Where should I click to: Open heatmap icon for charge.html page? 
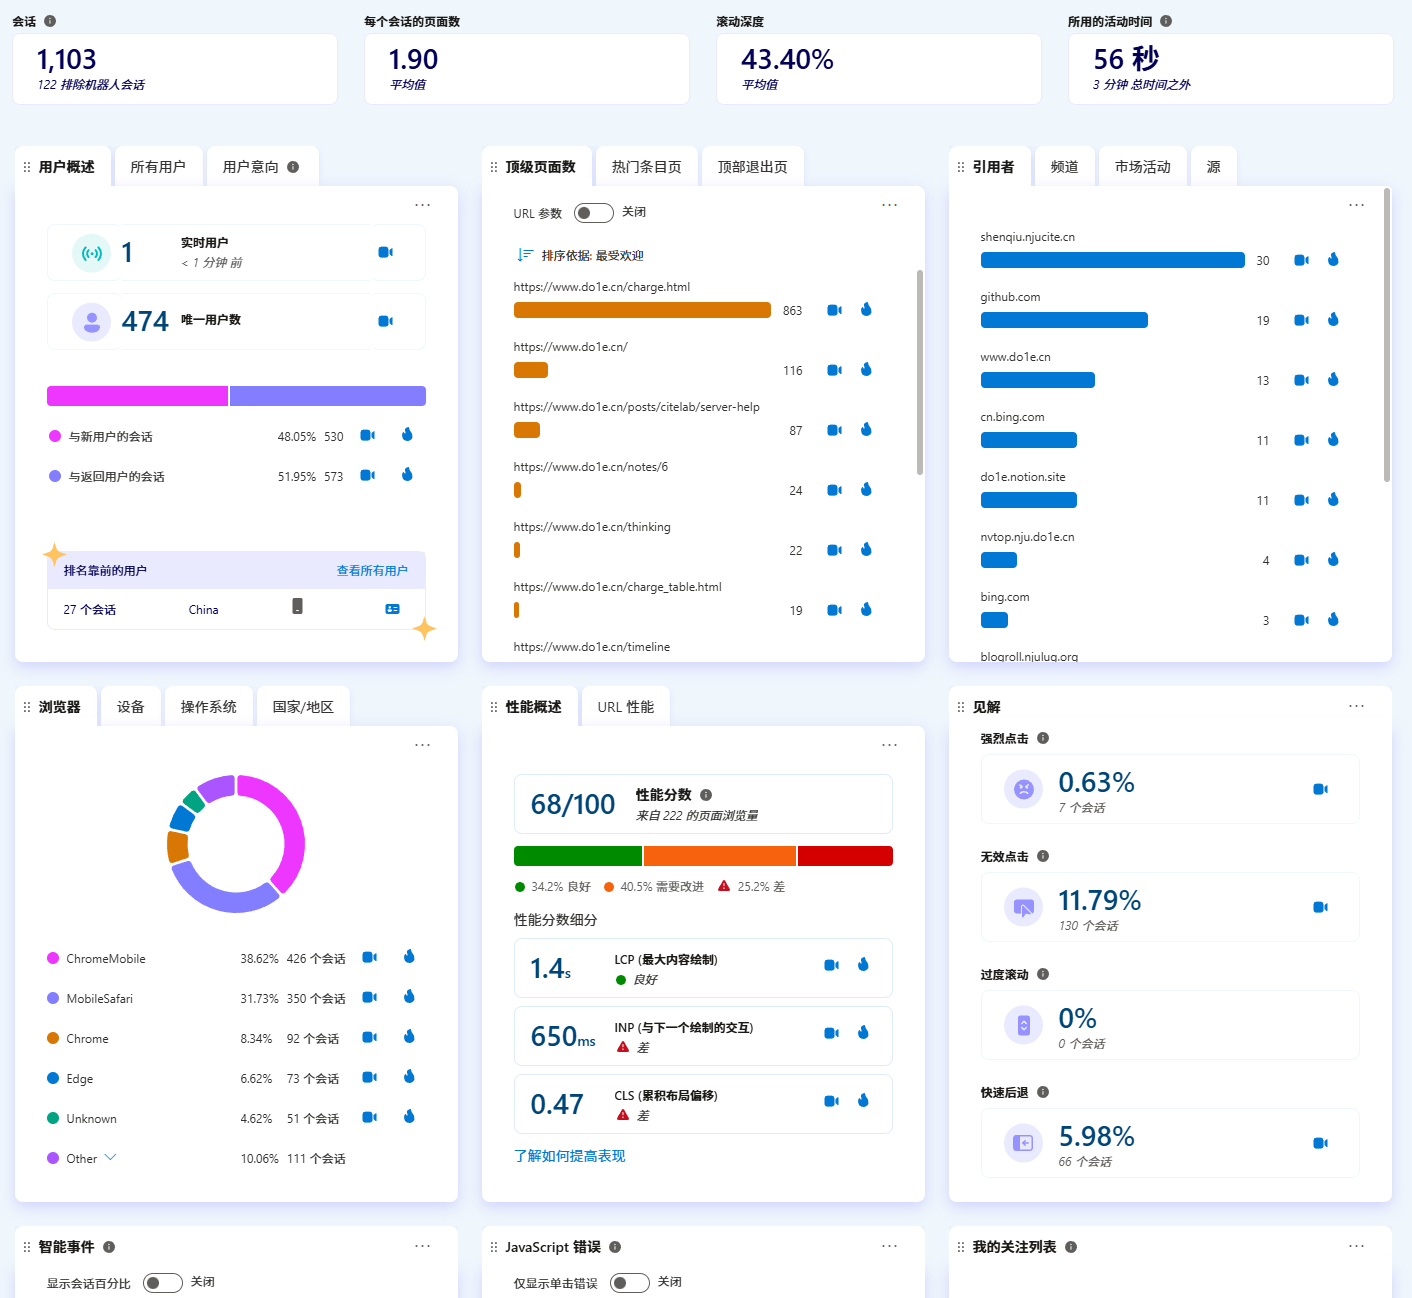coord(866,310)
